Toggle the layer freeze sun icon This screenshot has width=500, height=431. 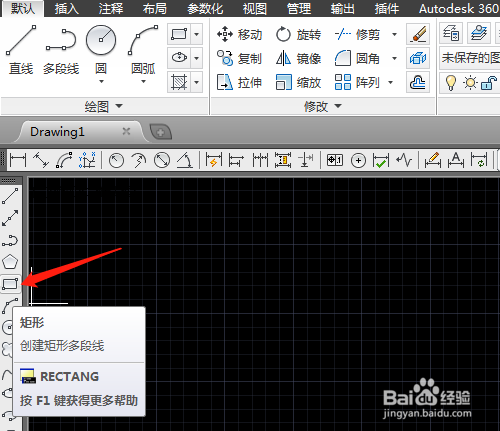470,82
